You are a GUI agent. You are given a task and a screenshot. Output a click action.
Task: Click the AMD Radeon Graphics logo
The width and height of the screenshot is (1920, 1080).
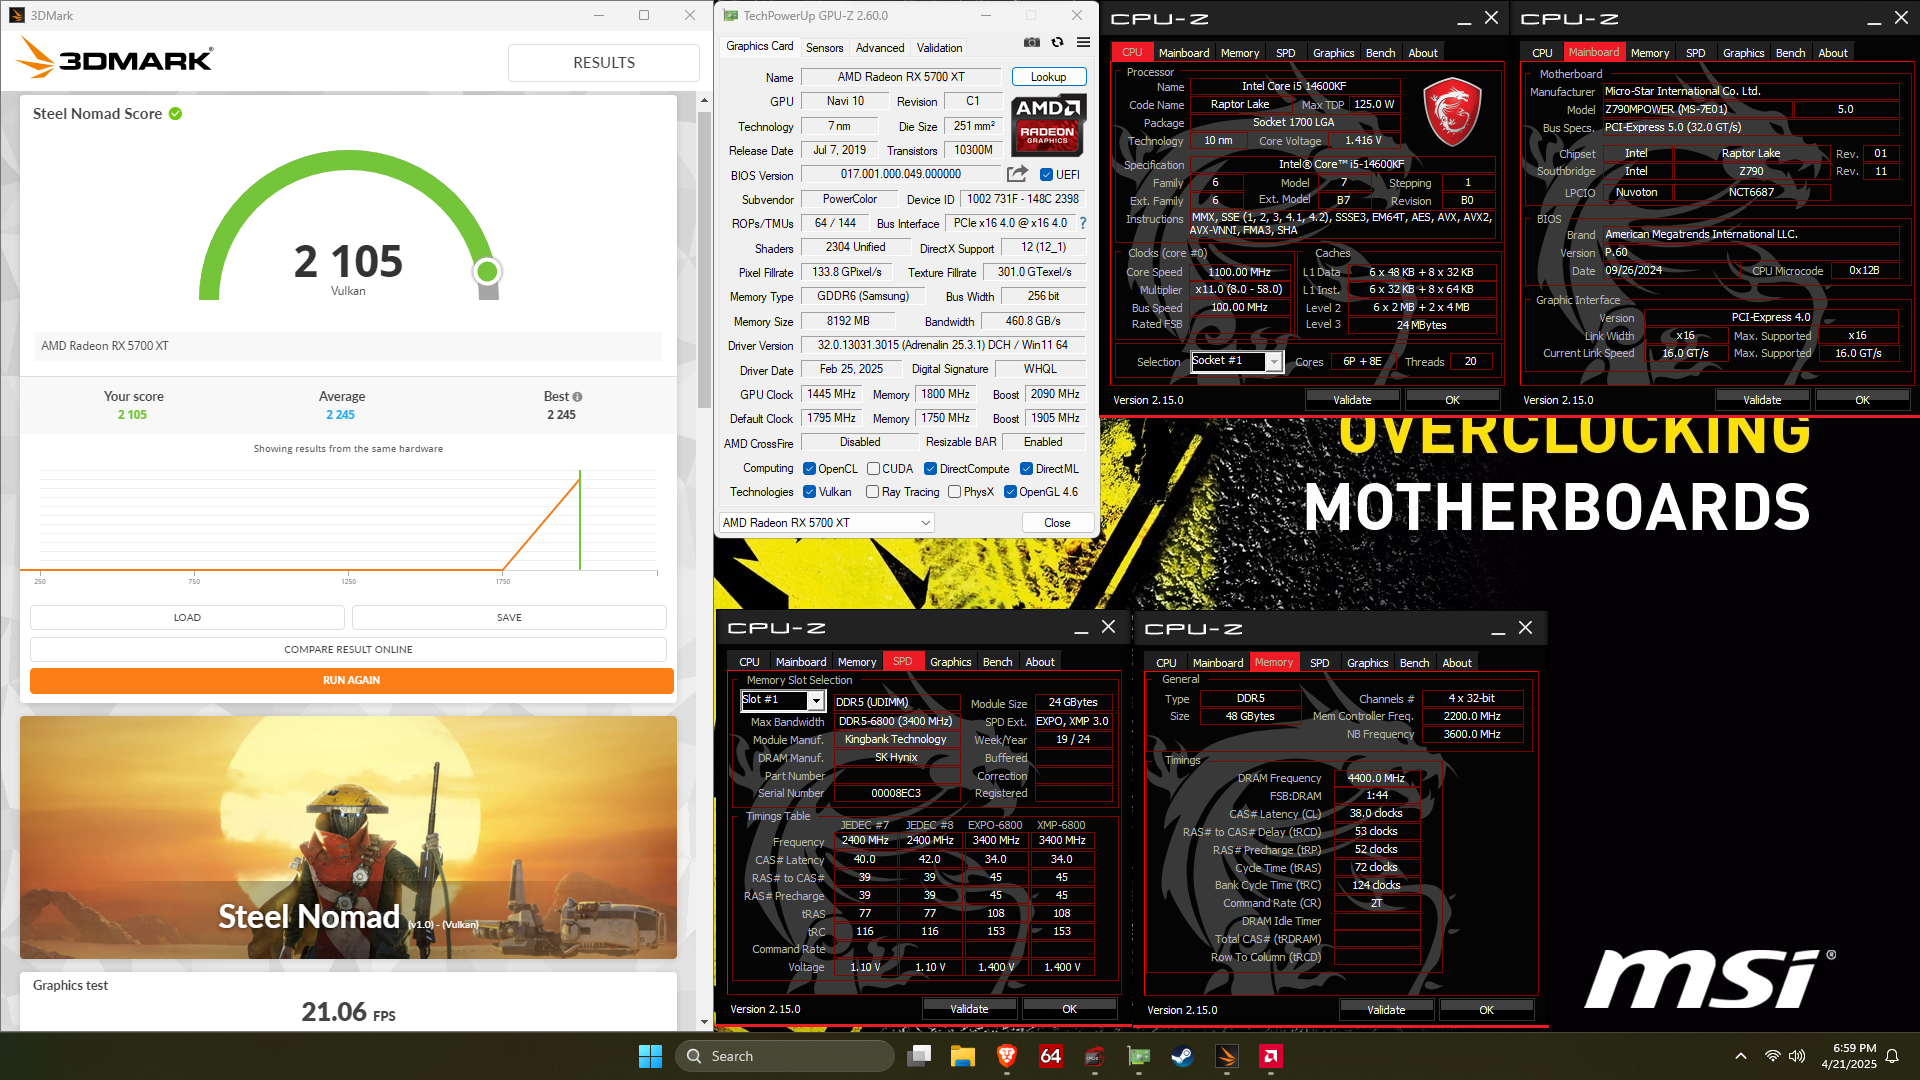click(x=1047, y=124)
